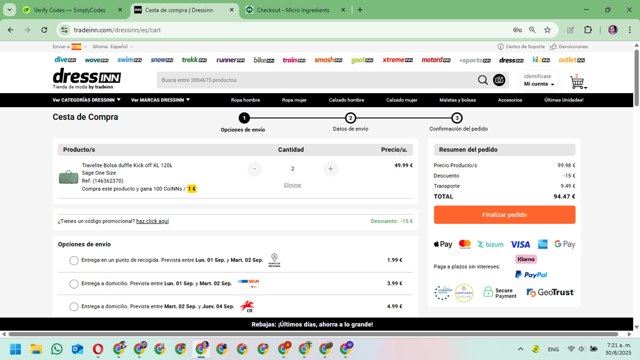Viewport: 640px width, 360px height.
Task: Decrease quantity with minus button
Action: coord(255,169)
